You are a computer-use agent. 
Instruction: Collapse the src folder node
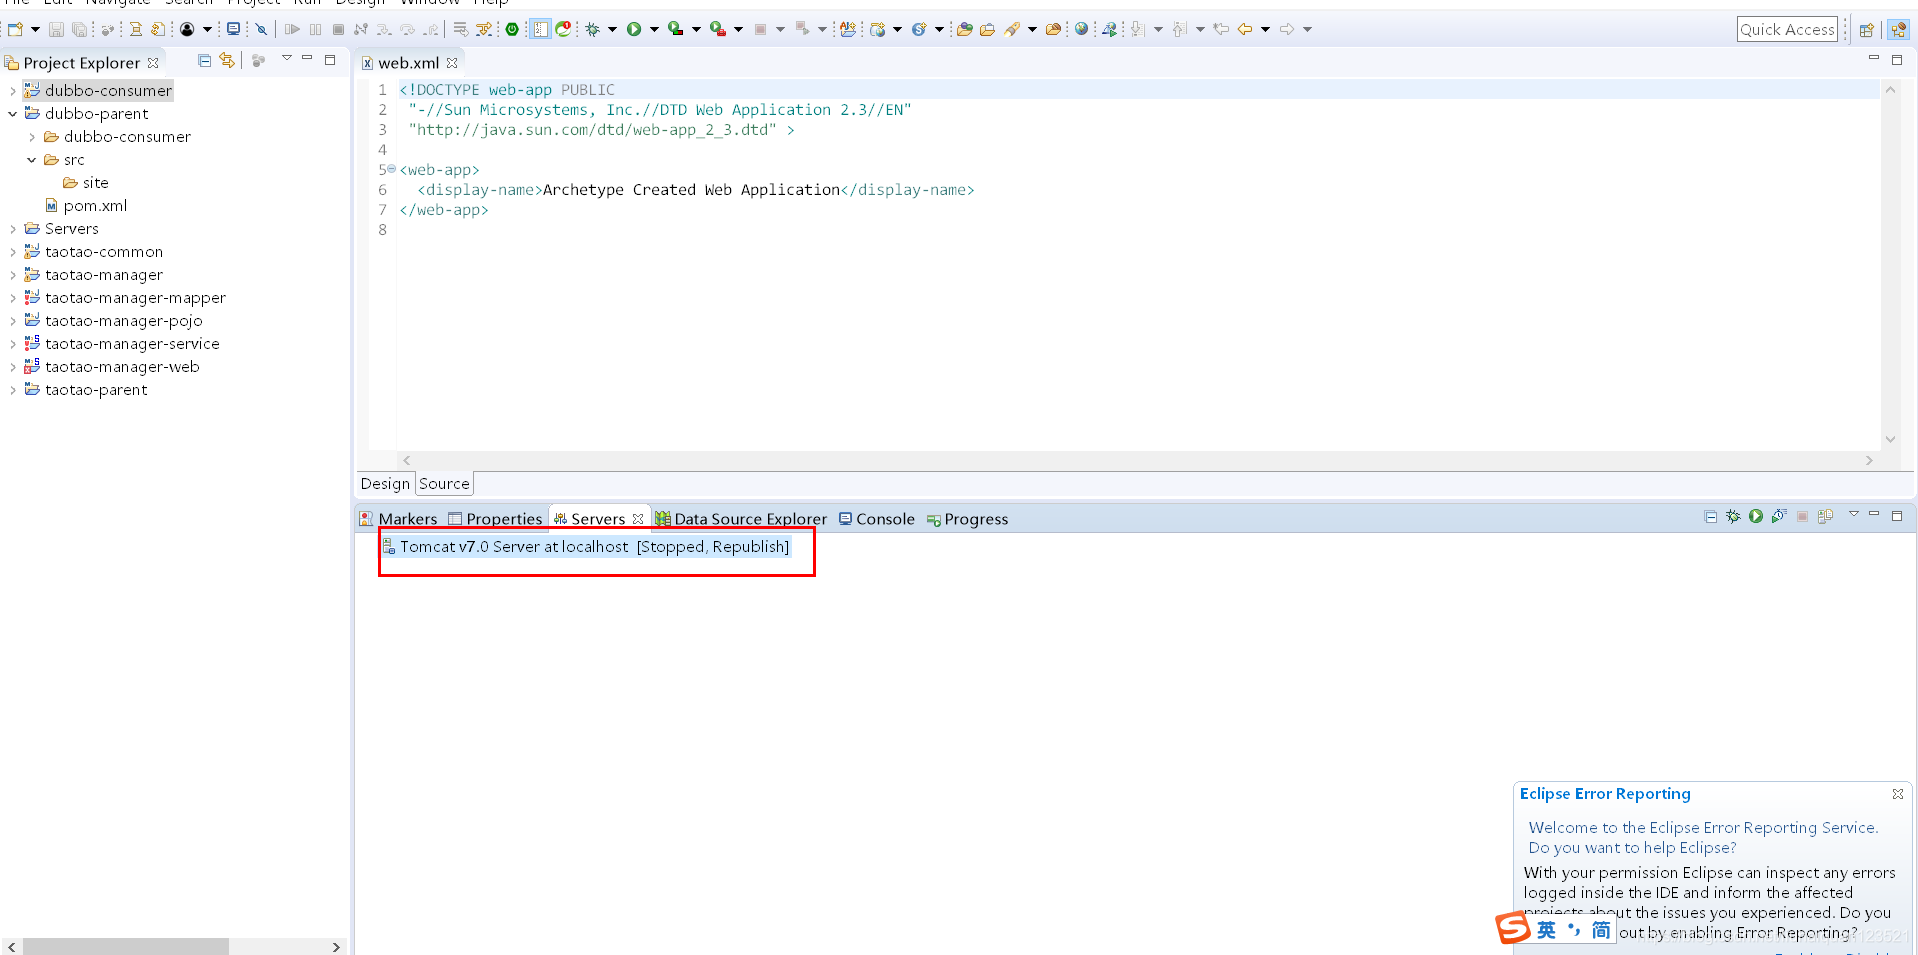coord(32,159)
